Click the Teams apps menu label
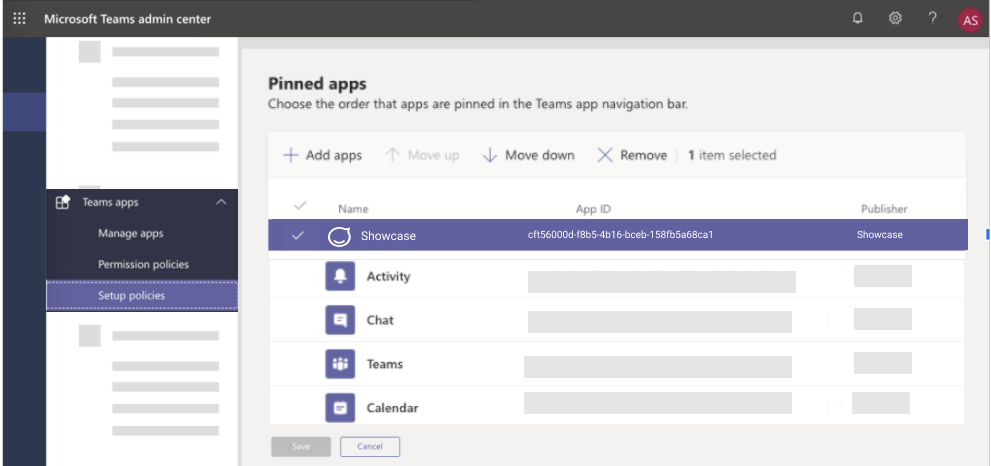This screenshot has width=991, height=466. [110, 202]
